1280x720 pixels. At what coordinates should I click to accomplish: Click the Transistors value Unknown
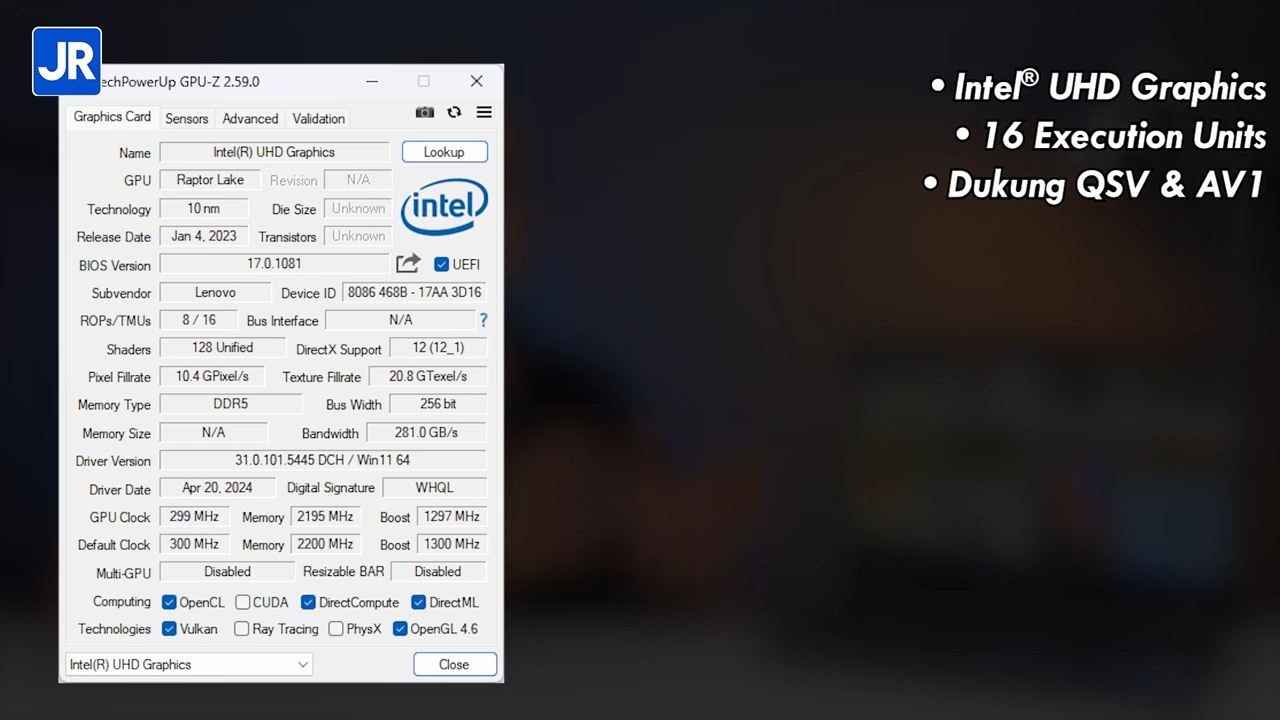(358, 236)
